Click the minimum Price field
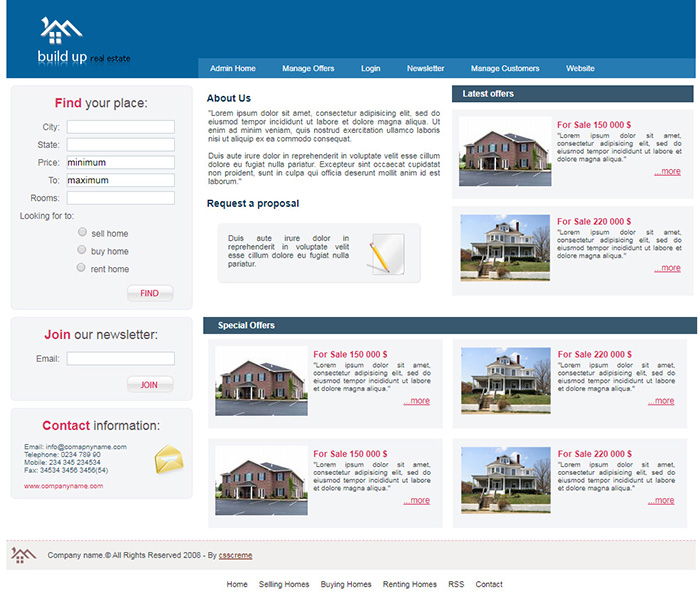Viewport: 700px width, 592px height. pyautogui.click(x=121, y=163)
